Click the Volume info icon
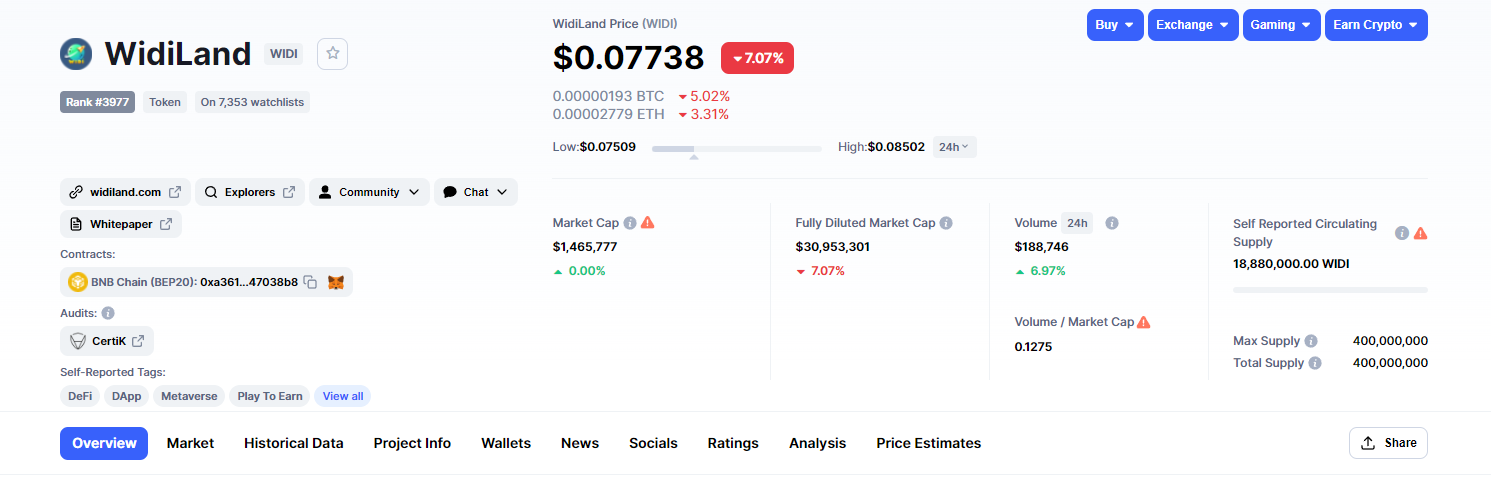 (1112, 223)
